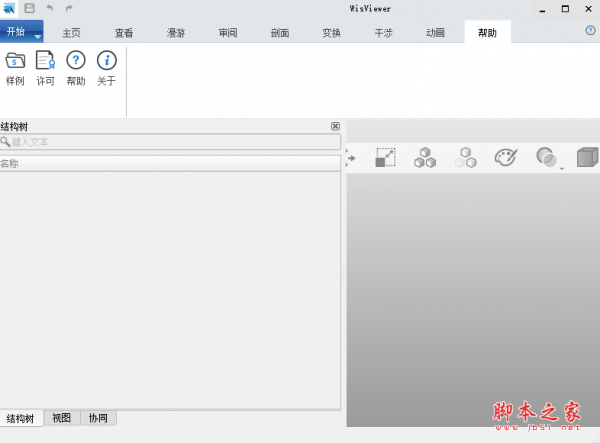Select the 帮助 ribbon tab
600x443 pixels.
tap(488, 33)
